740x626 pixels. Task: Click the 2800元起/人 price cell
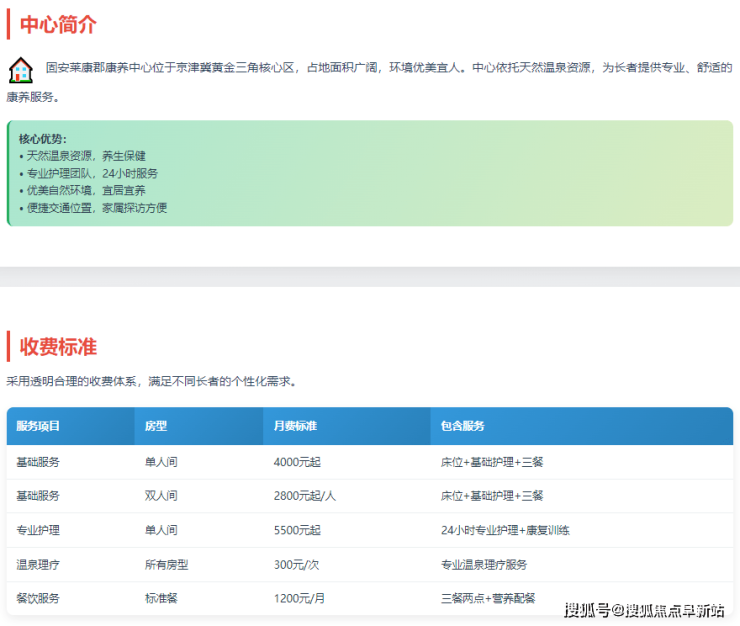(x=303, y=496)
